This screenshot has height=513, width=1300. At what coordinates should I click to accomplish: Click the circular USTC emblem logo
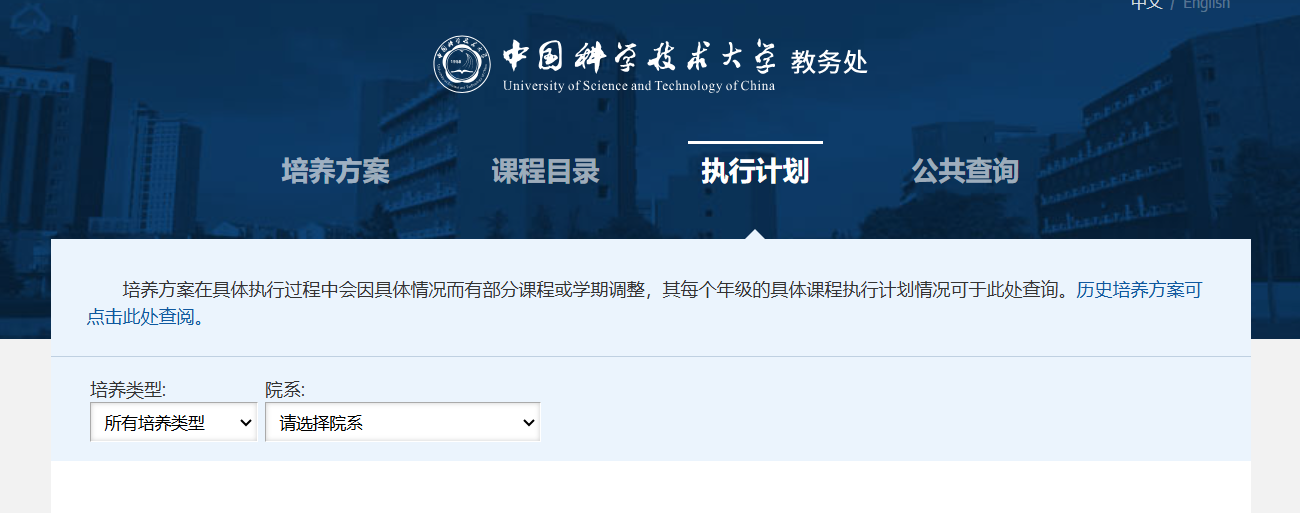462,63
